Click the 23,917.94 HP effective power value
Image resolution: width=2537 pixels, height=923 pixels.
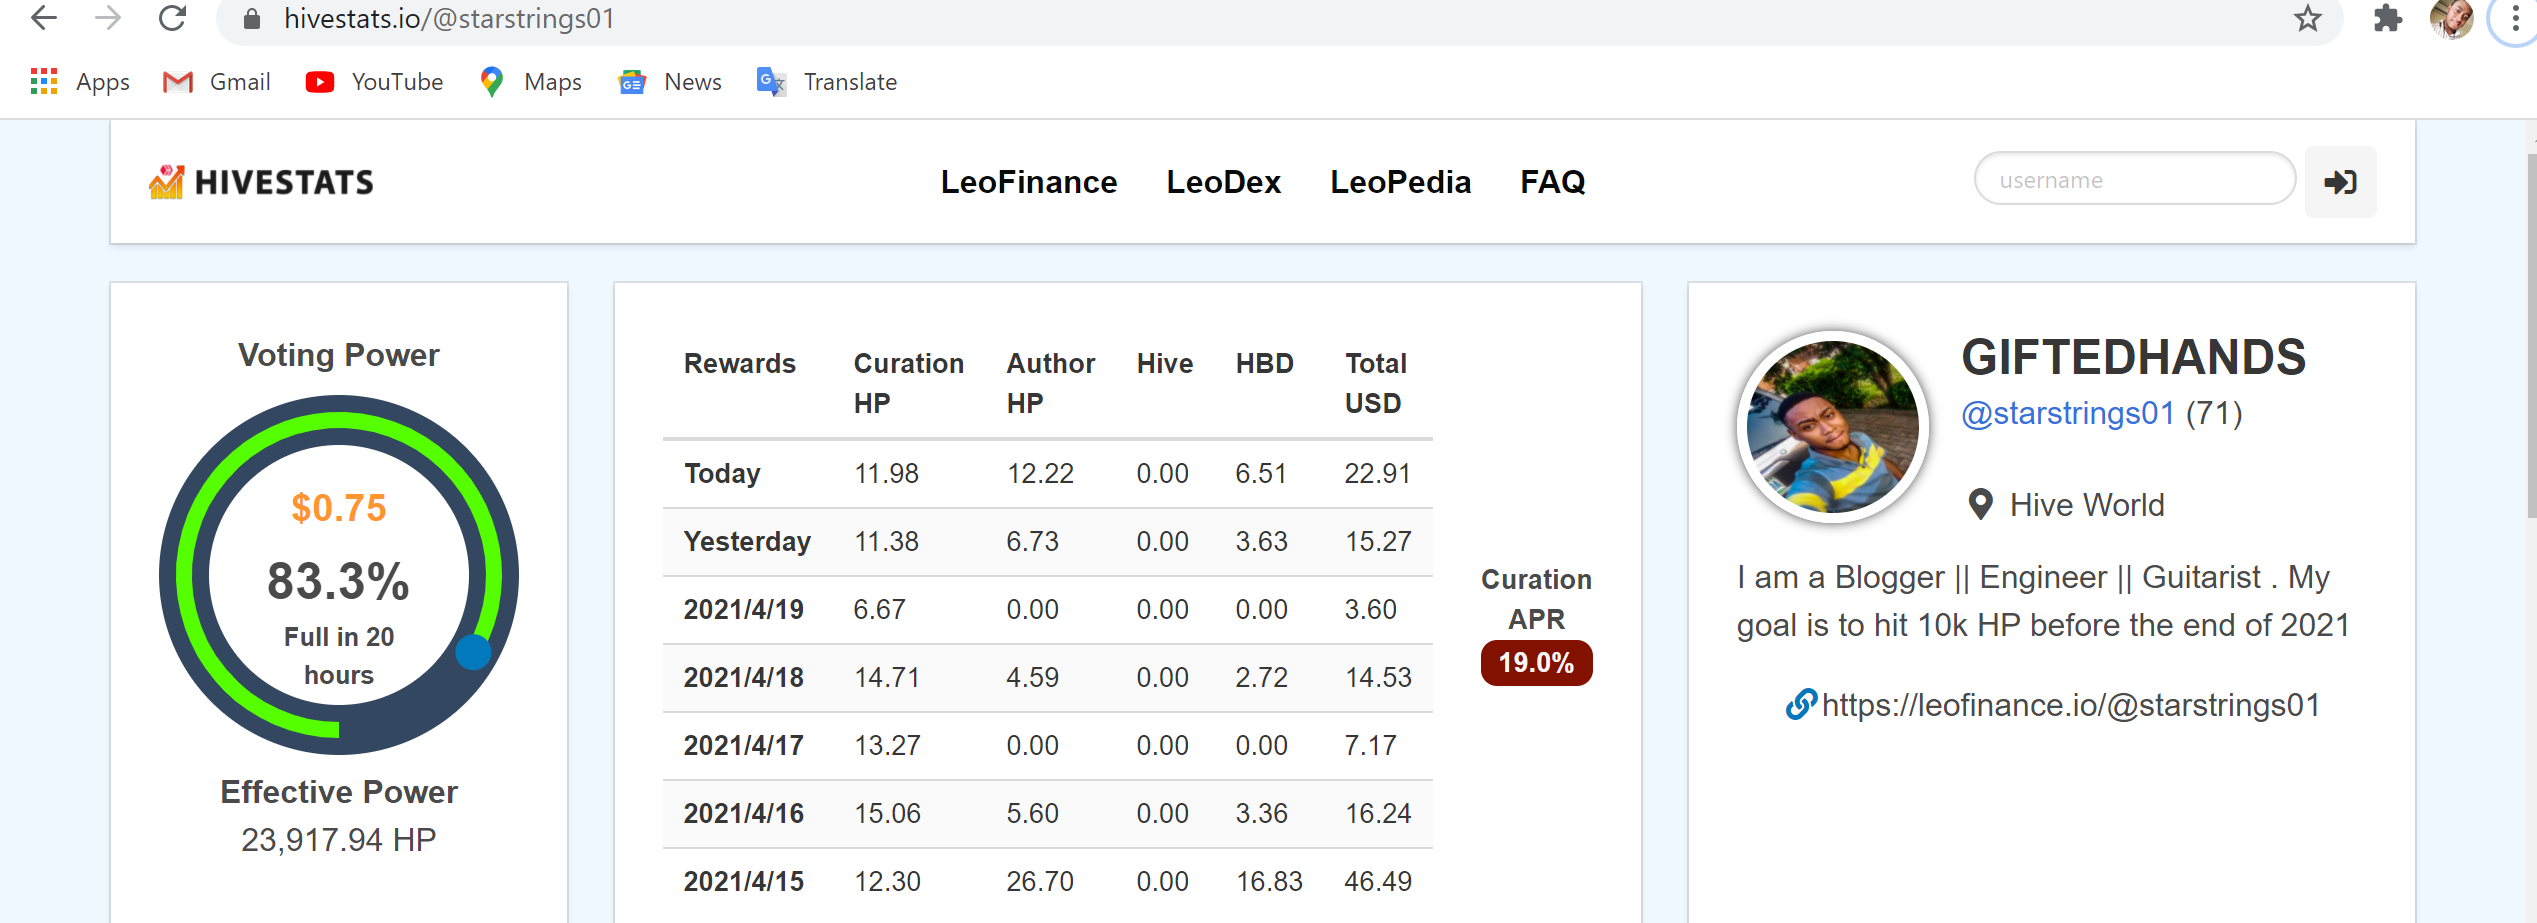coord(339,840)
